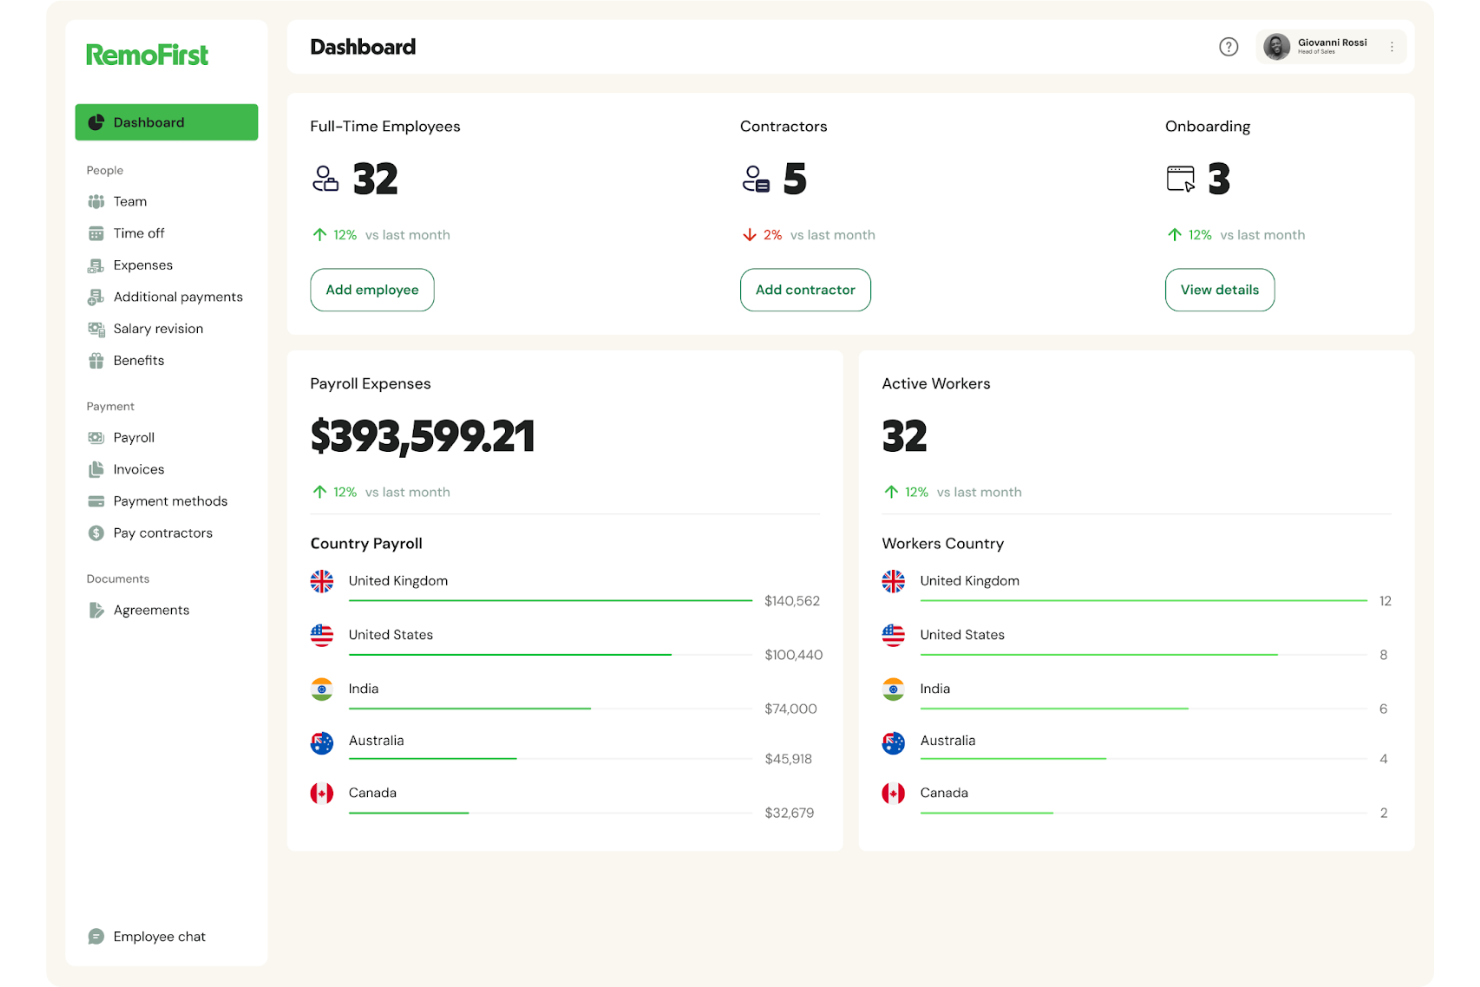Select the Pay contractors icon

(x=96, y=533)
